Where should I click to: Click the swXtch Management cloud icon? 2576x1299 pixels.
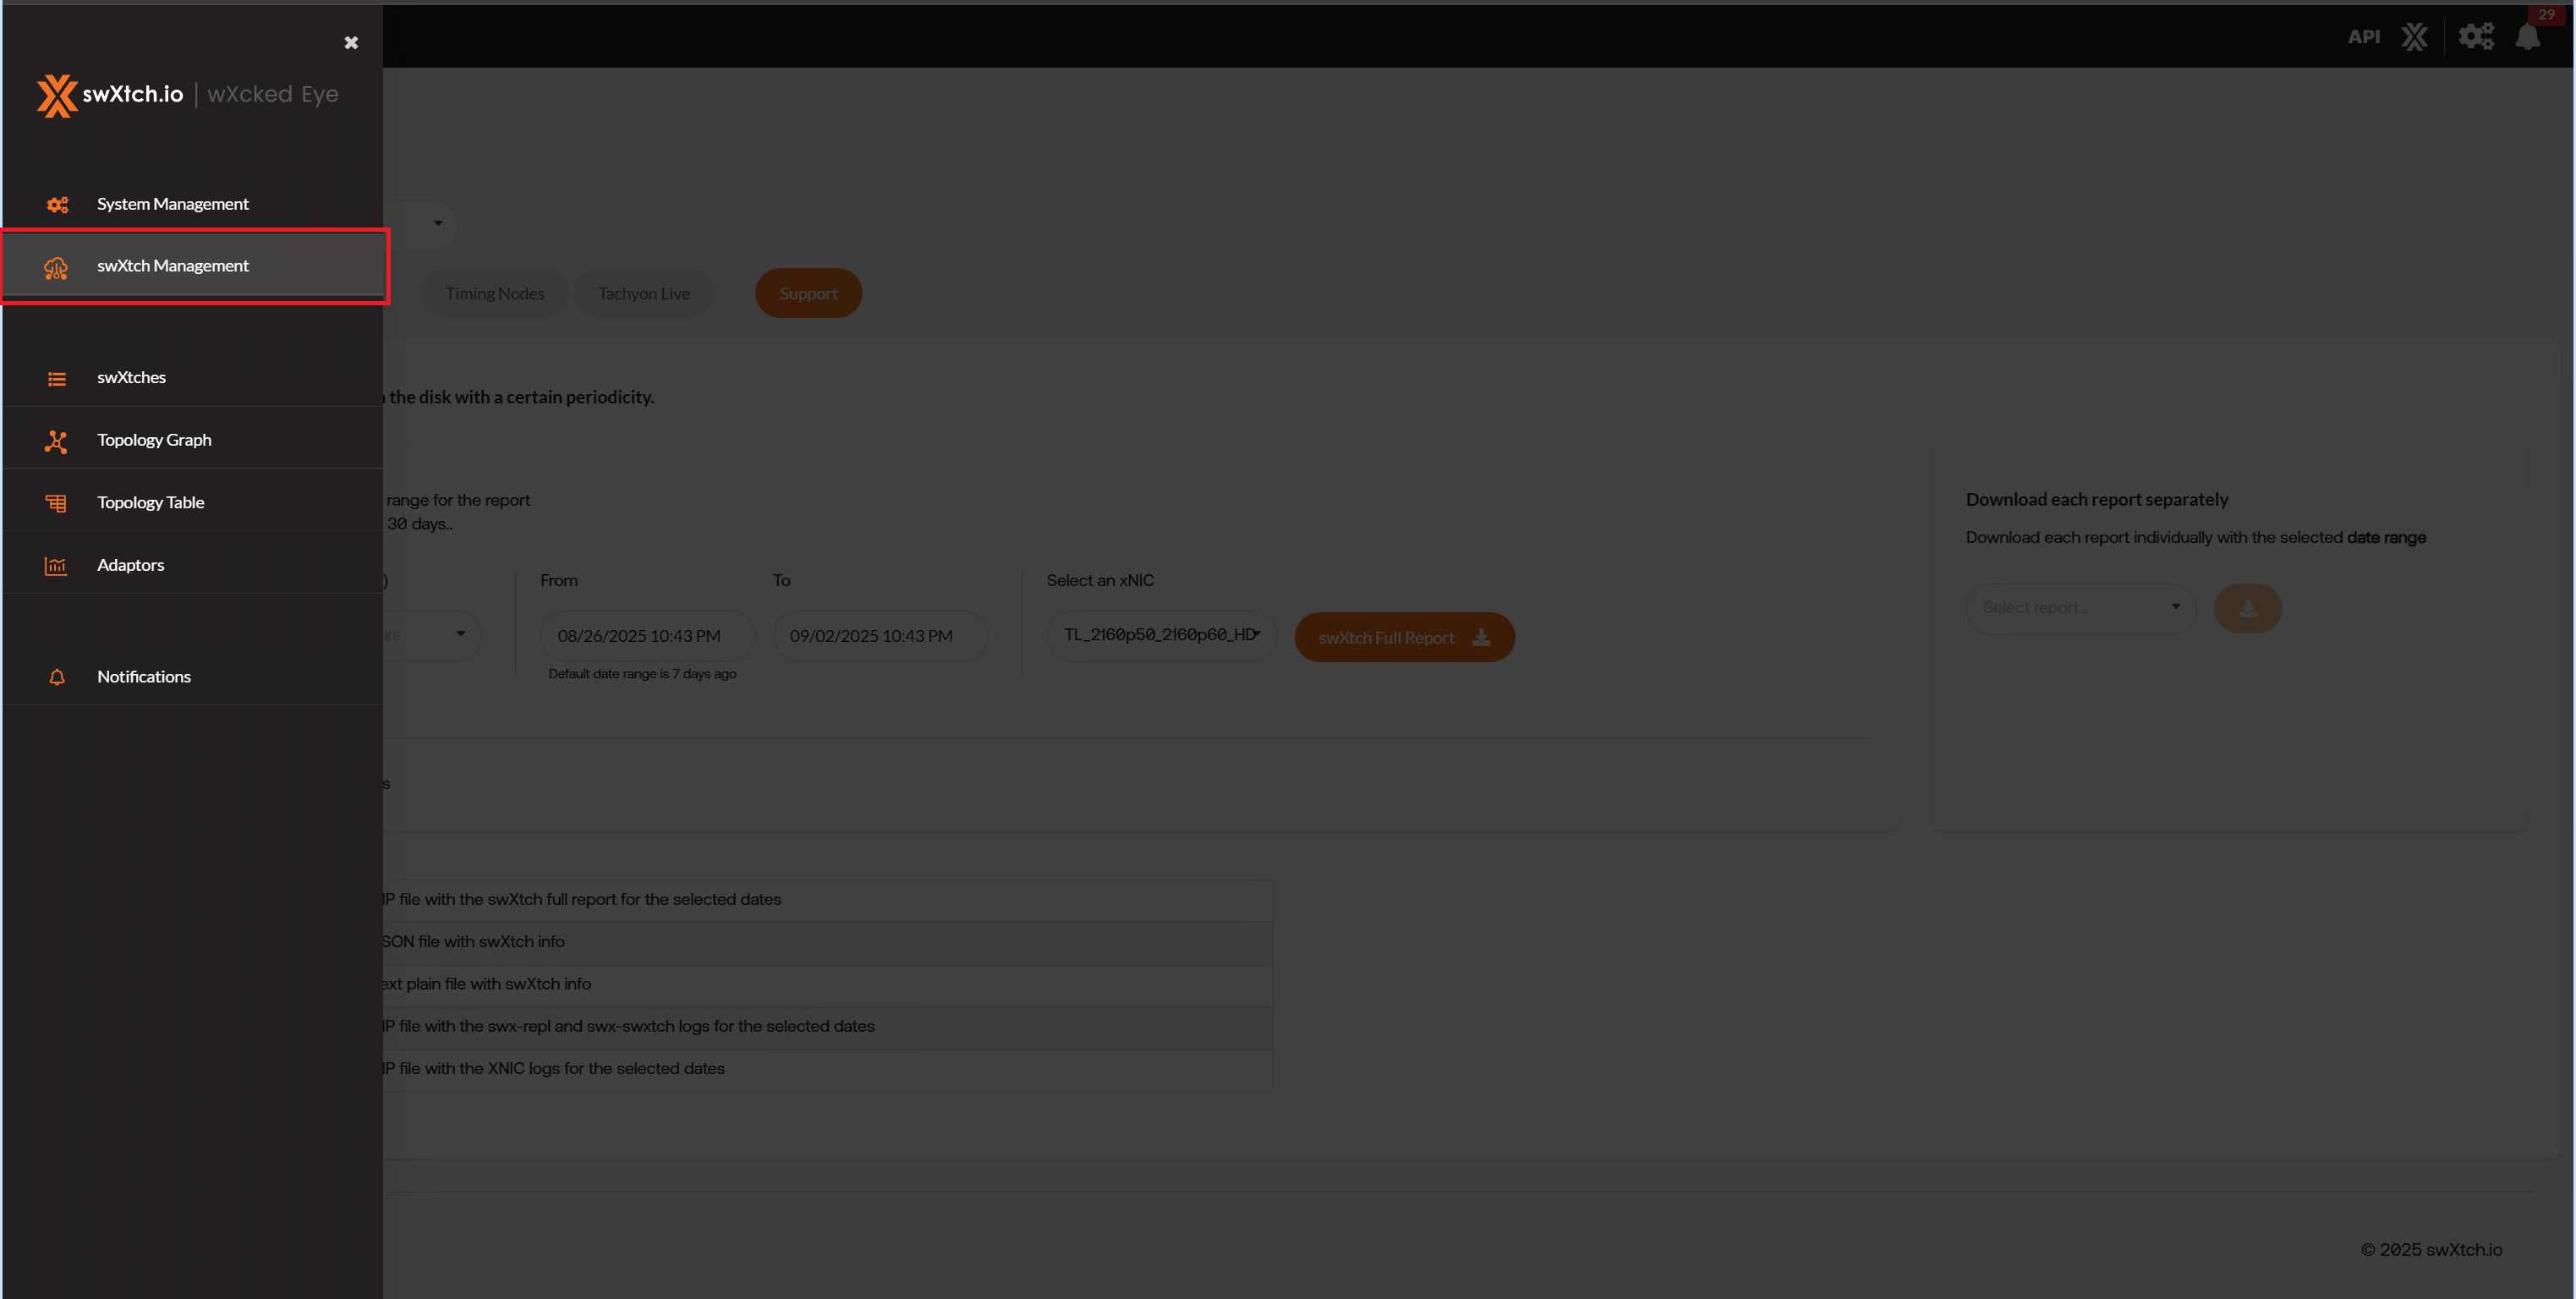click(x=56, y=267)
